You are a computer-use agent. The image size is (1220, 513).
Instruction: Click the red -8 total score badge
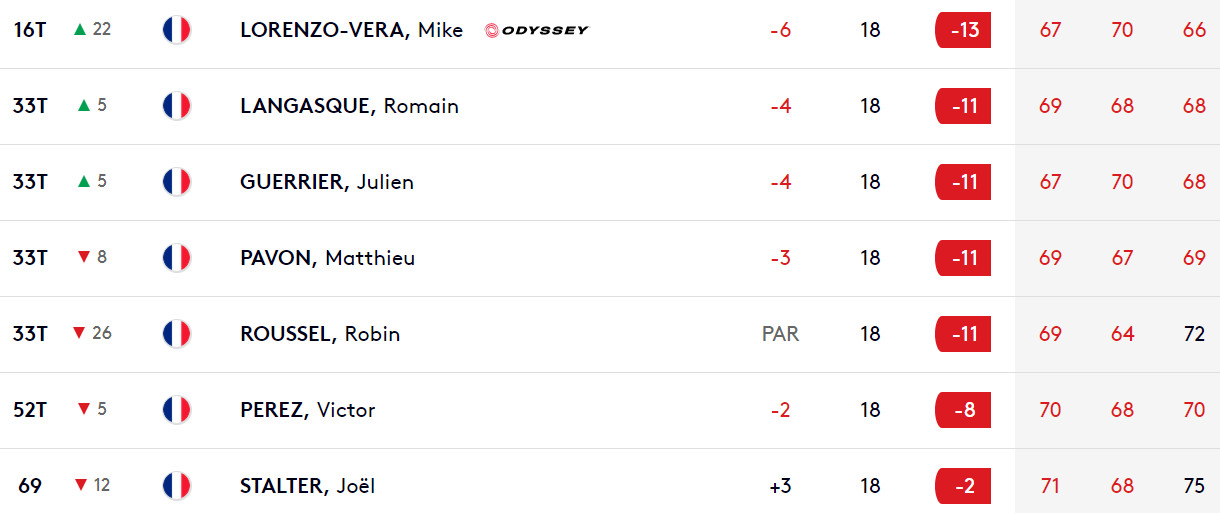[963, 410]
